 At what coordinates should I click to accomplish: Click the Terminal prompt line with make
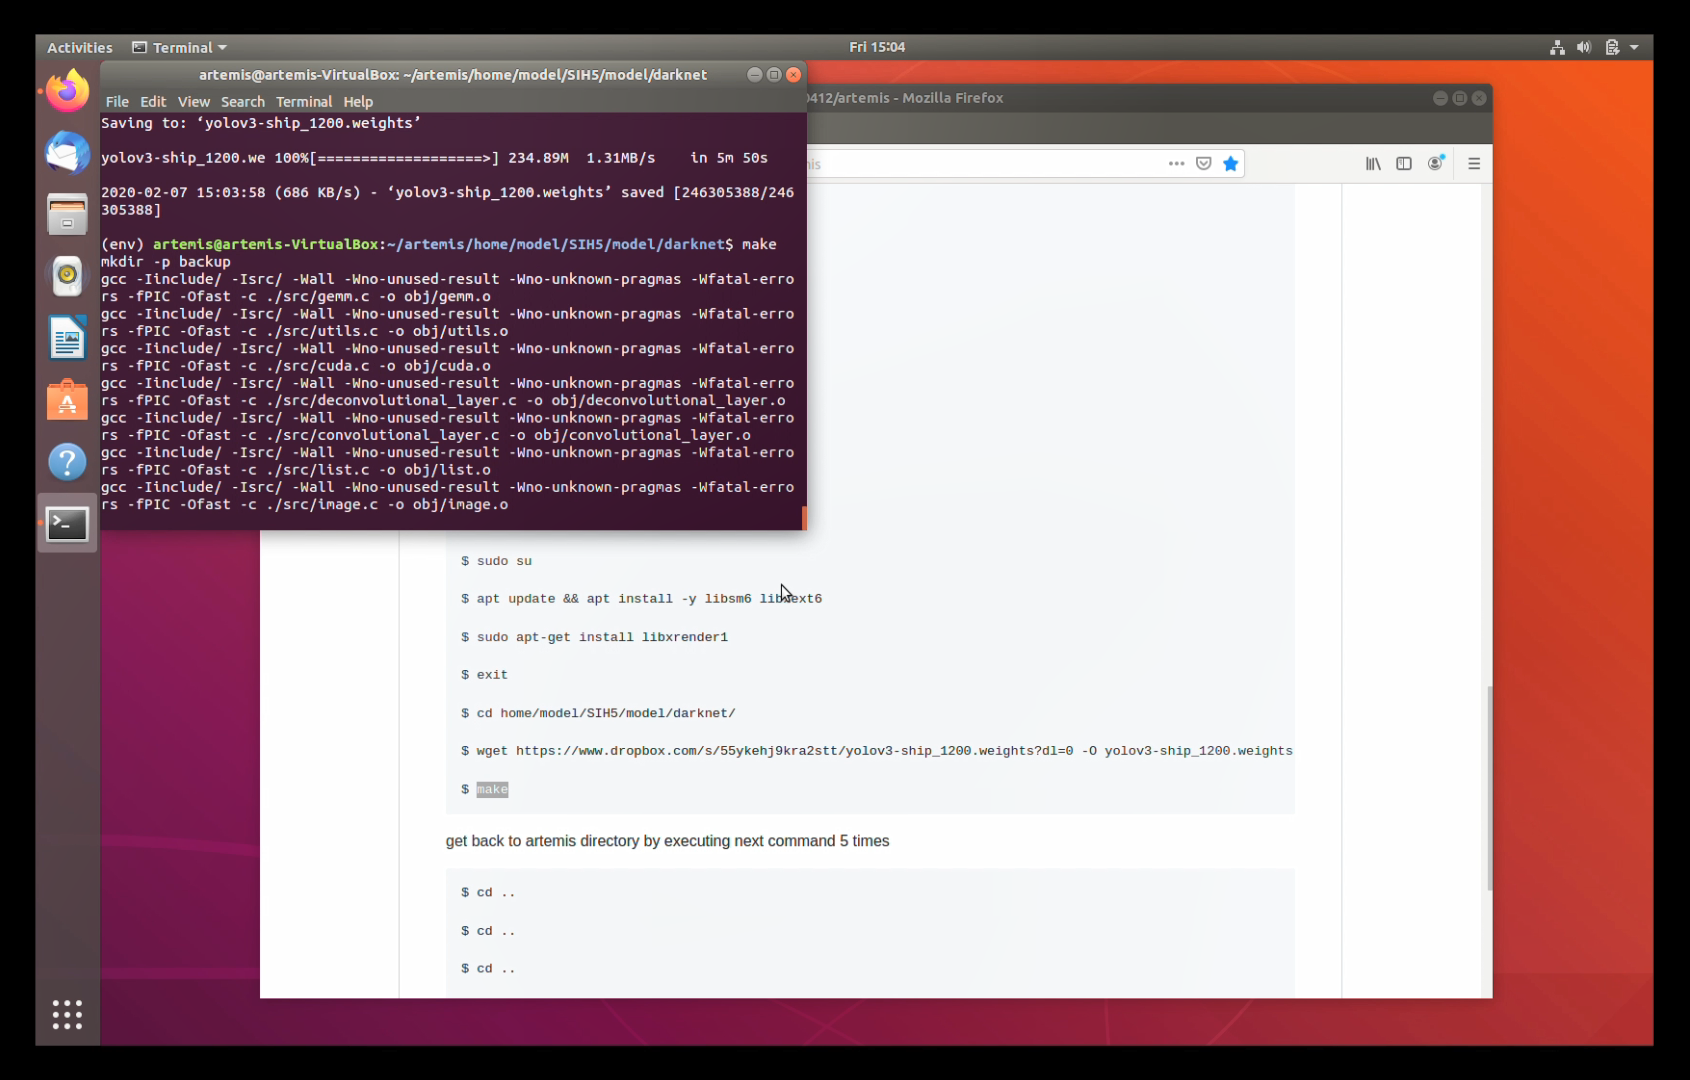point(439,244)
